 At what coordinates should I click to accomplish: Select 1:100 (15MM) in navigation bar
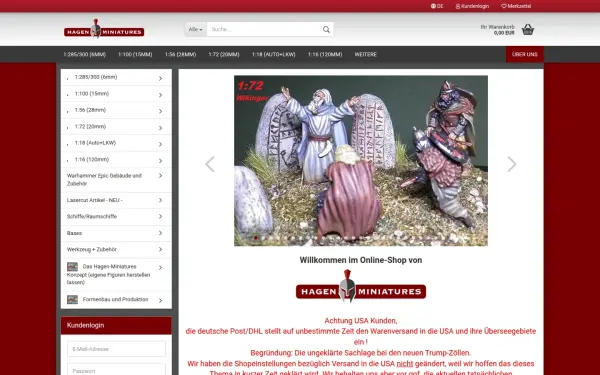pos(135,54)
